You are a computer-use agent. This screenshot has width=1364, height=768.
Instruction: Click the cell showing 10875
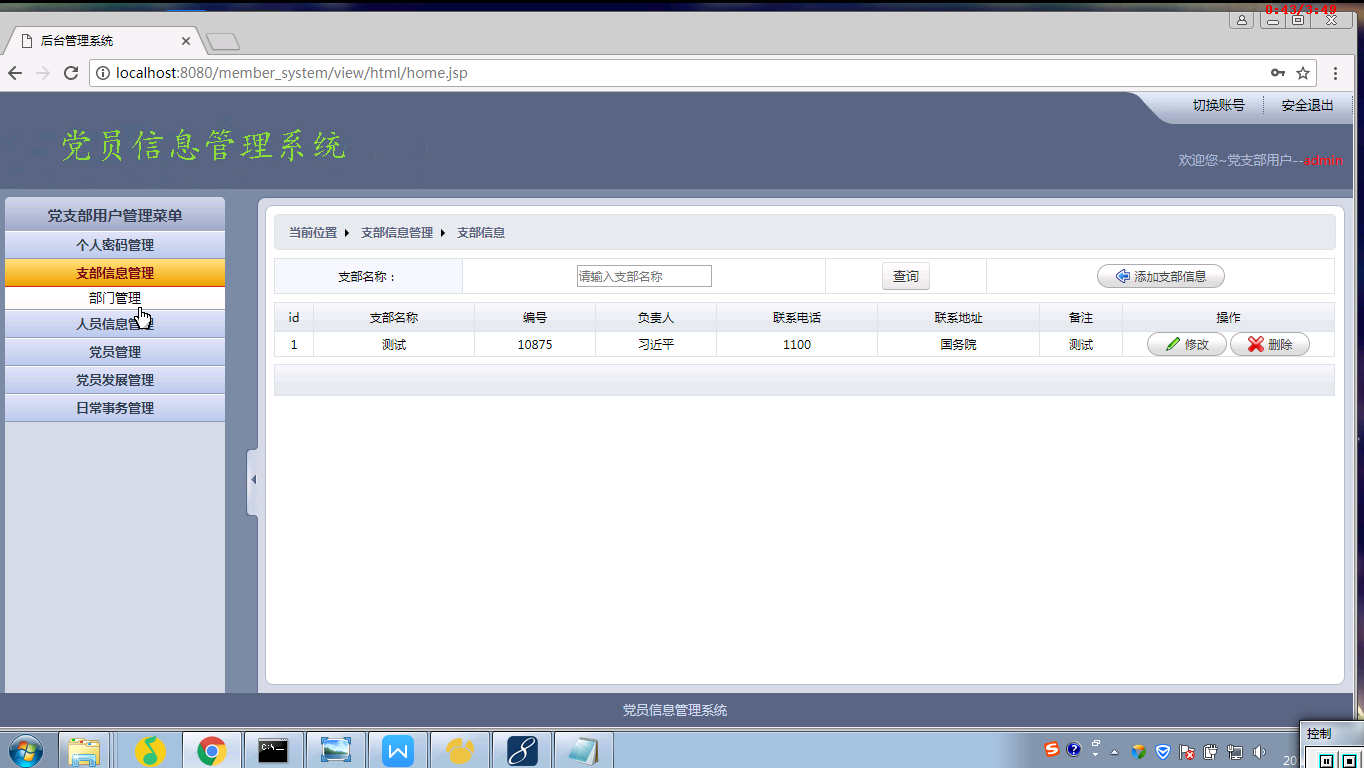(535, 344)
